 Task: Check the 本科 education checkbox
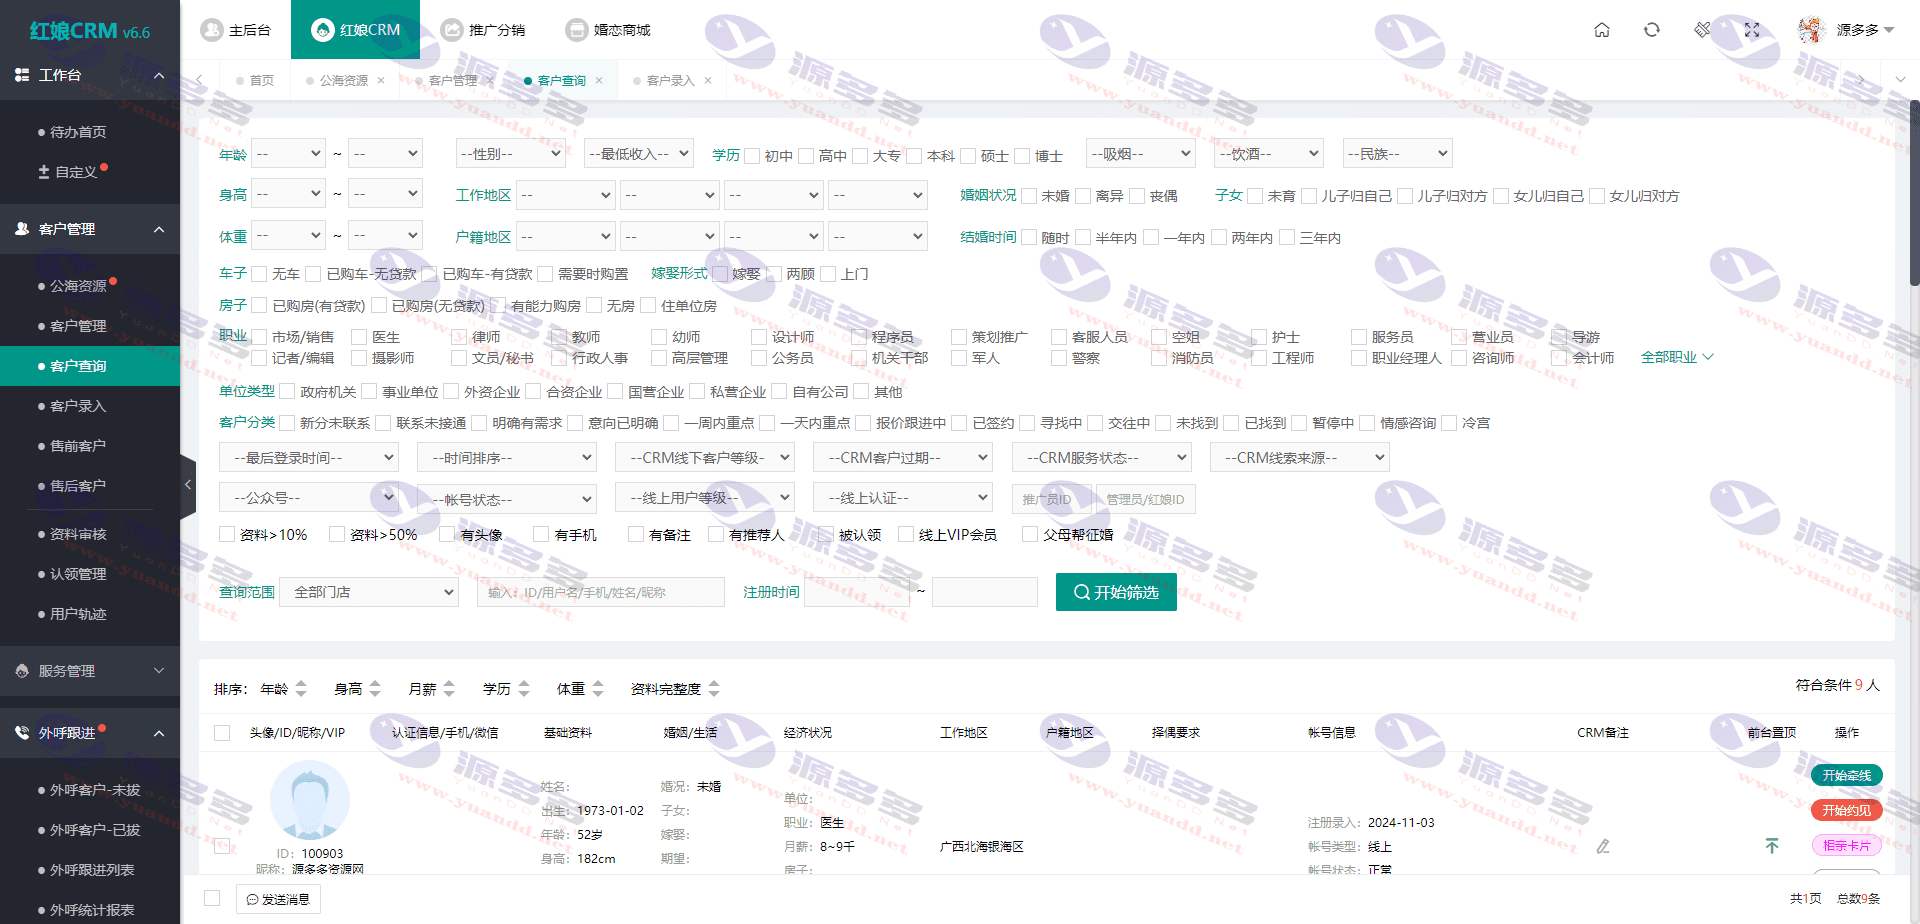pyautogui.click(x=914, y=155)
